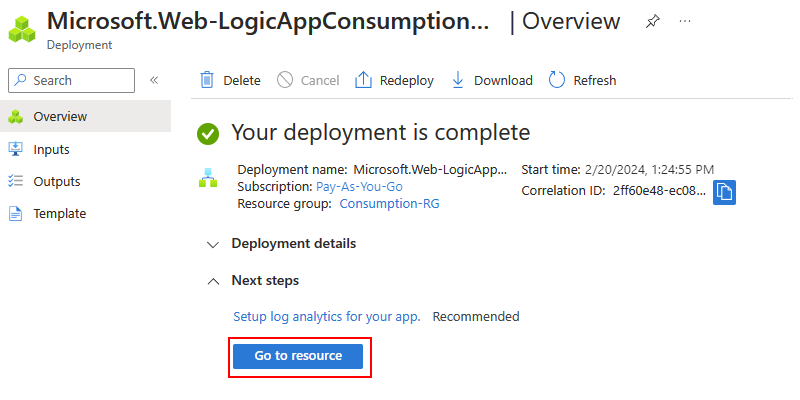Select the Template menu item
Screen dimensions: 800x400
(59, 213)
